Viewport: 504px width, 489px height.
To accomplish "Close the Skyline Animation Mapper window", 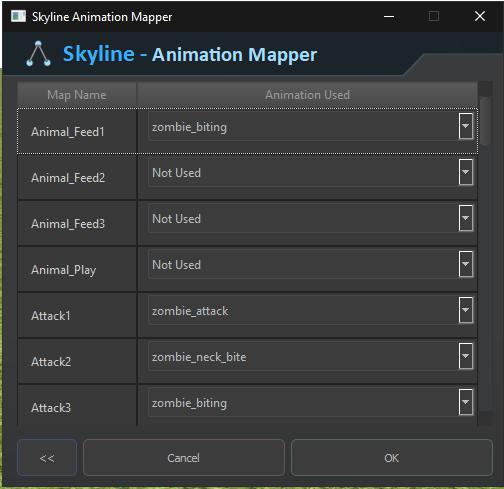I will [480, 16].
